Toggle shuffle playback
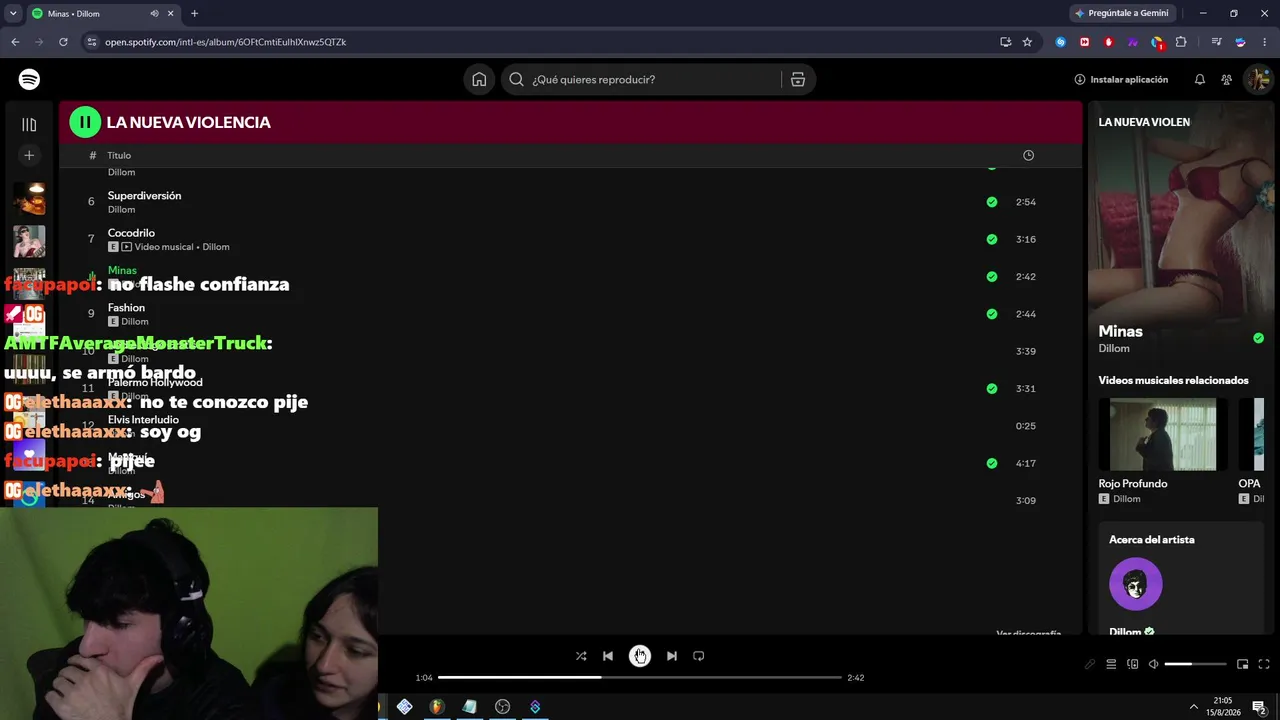1280x720 pixels. [581, 656]
